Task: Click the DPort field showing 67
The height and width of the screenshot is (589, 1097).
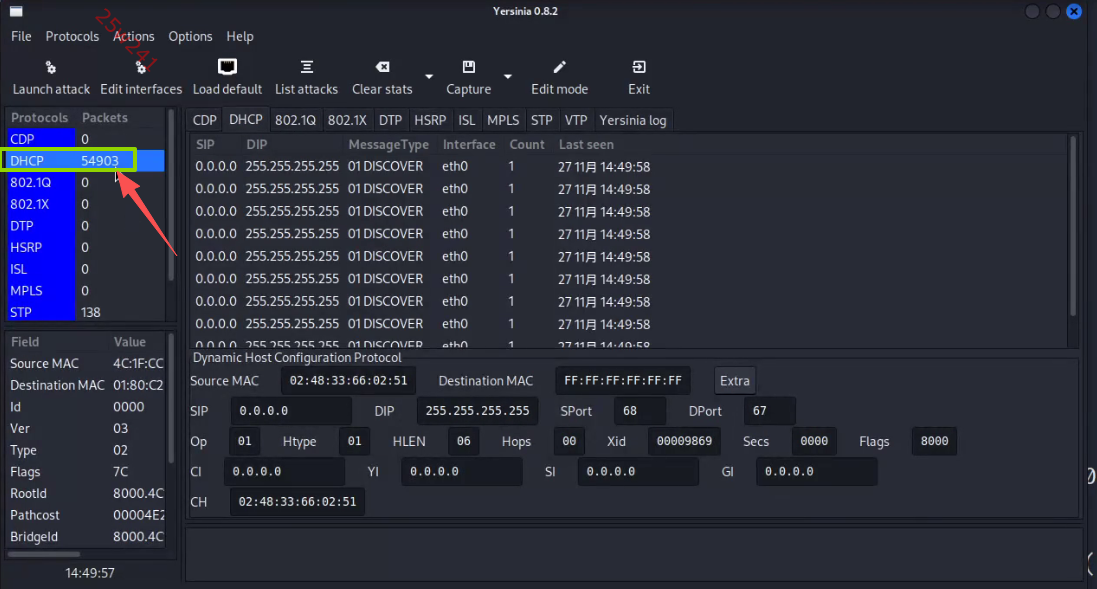Action: (770, 411)
